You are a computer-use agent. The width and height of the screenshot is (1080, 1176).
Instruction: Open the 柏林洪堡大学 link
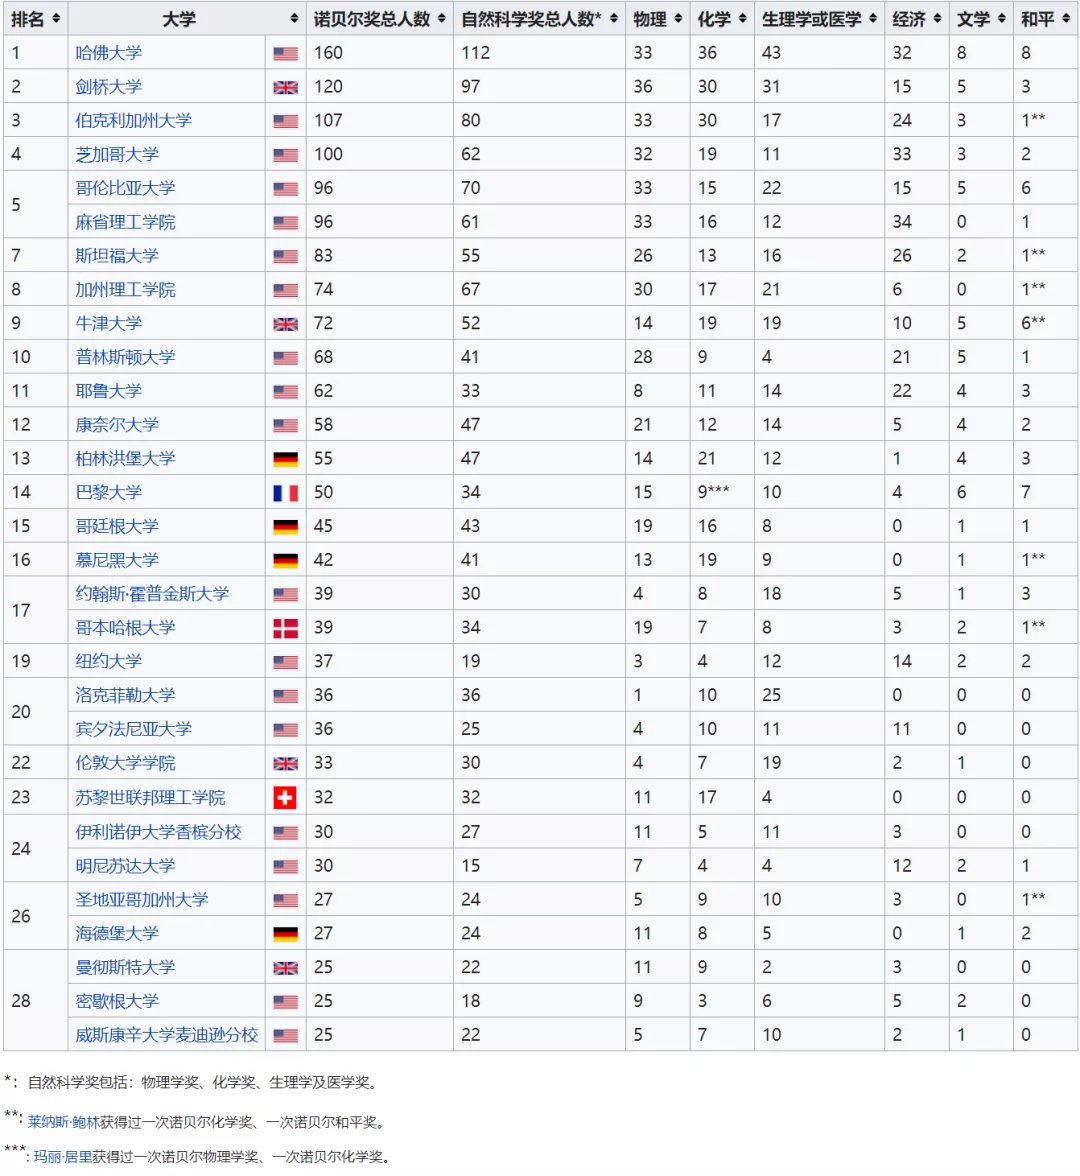pyautogui.click(x=125, y=458)
